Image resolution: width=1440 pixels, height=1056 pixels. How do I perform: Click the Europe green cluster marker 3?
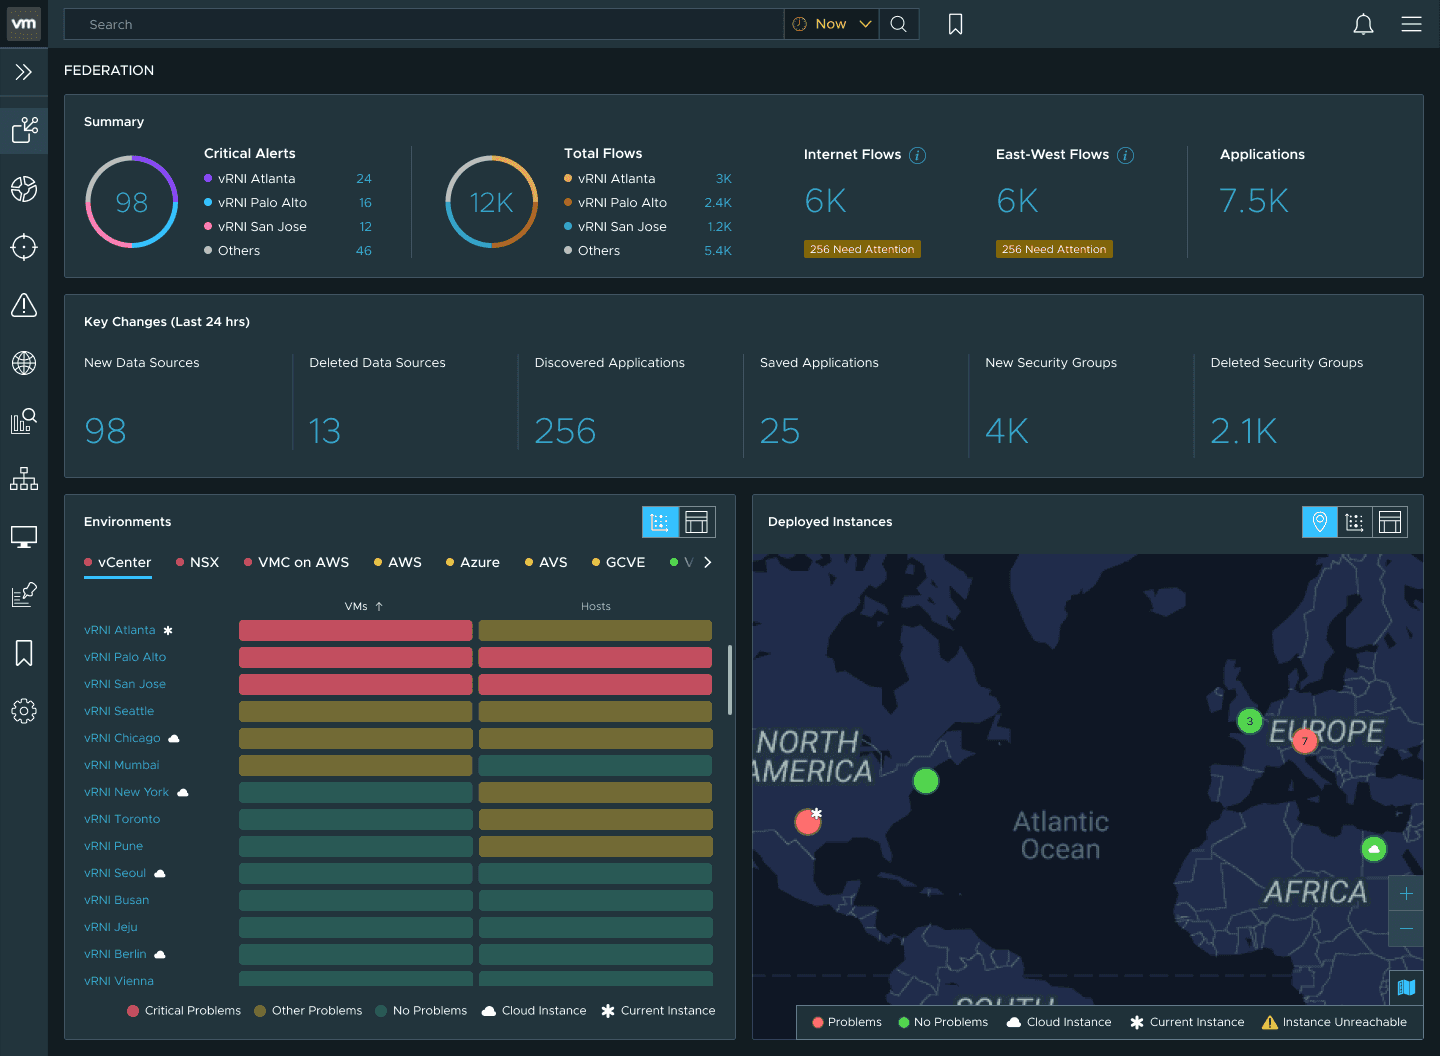pyautogui.click(x=1250, y=720)
